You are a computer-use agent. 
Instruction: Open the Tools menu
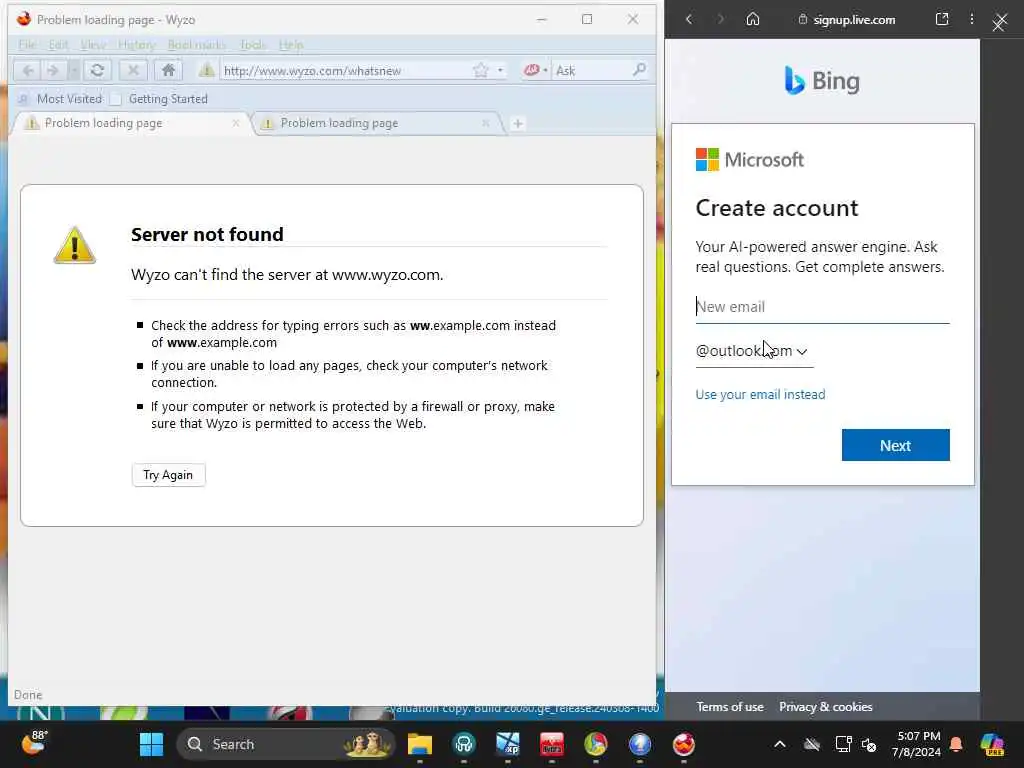(253, 44)
